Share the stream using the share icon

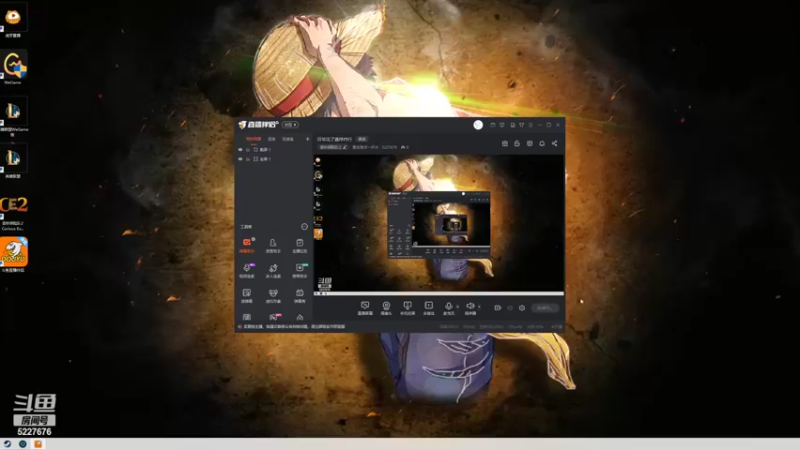(x=554, y=143)
